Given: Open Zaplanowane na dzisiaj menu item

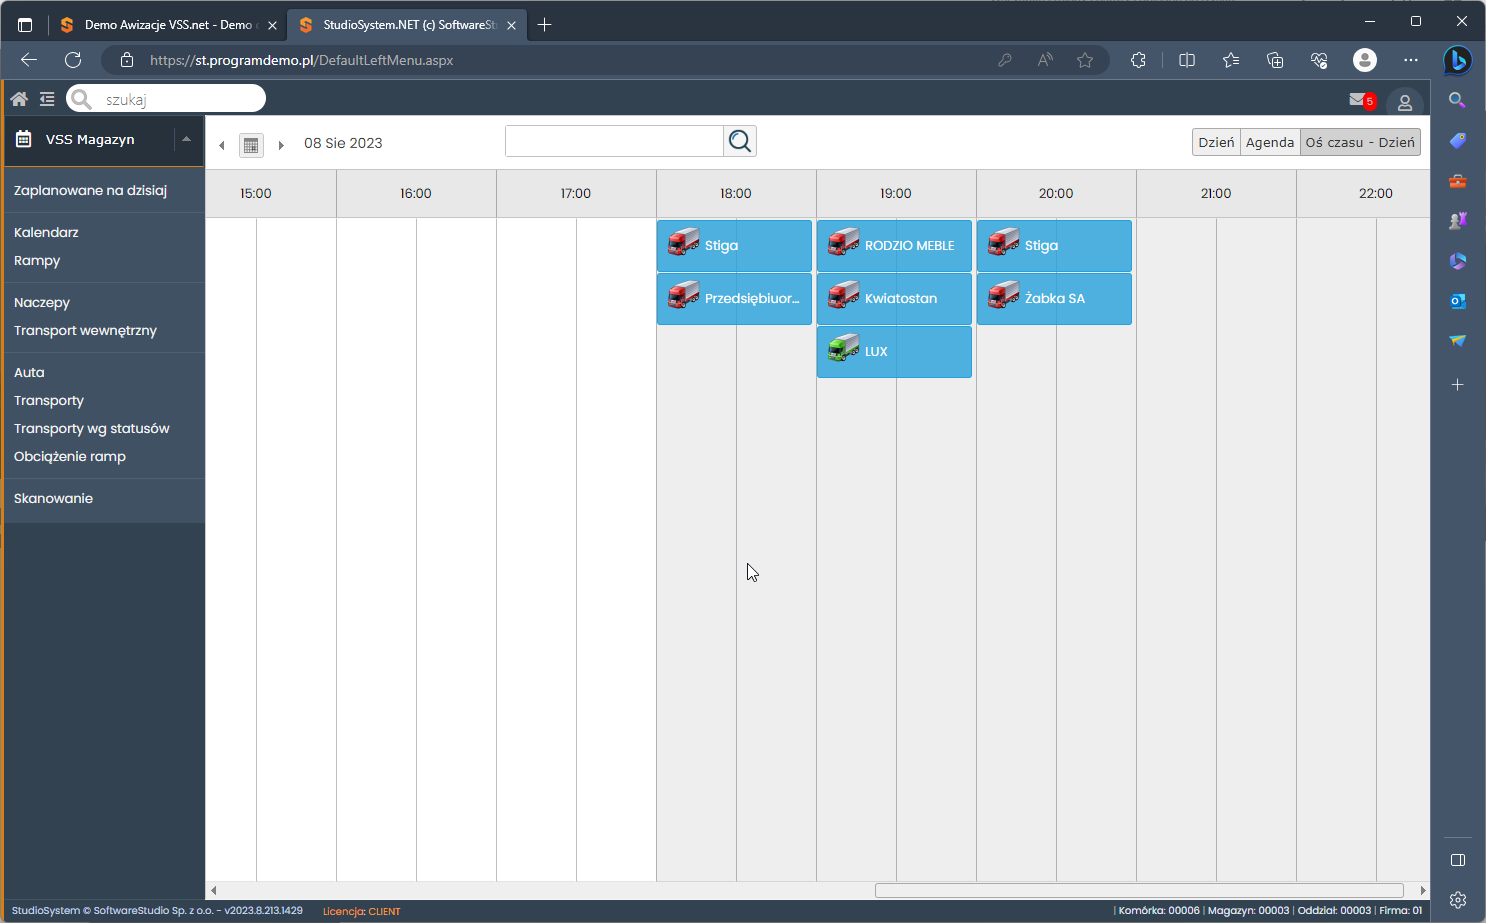Looking at the screenshot, I should pos(90,190).
